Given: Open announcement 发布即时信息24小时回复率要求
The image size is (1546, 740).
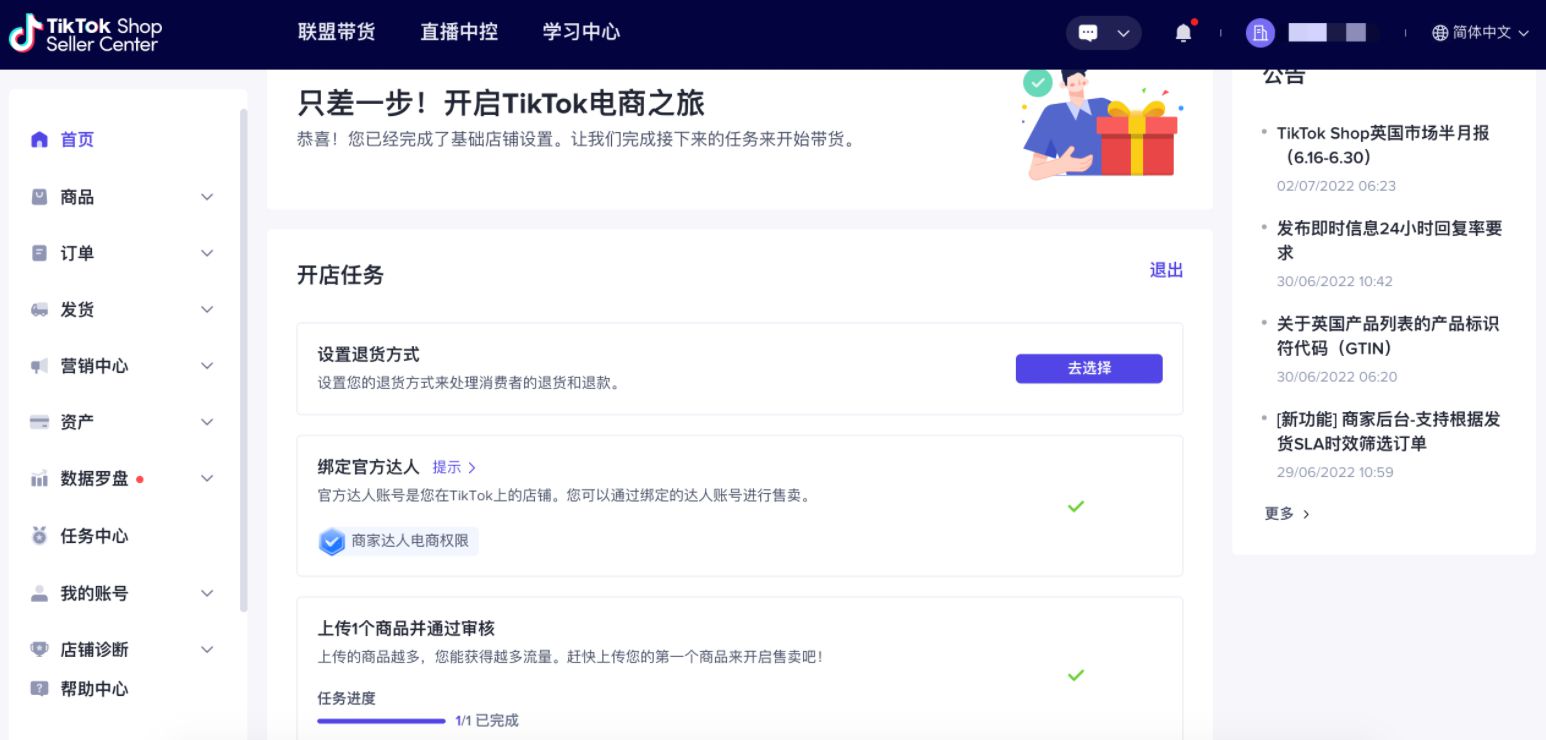Looking at the screenshot, I should tap(1389, 240).
